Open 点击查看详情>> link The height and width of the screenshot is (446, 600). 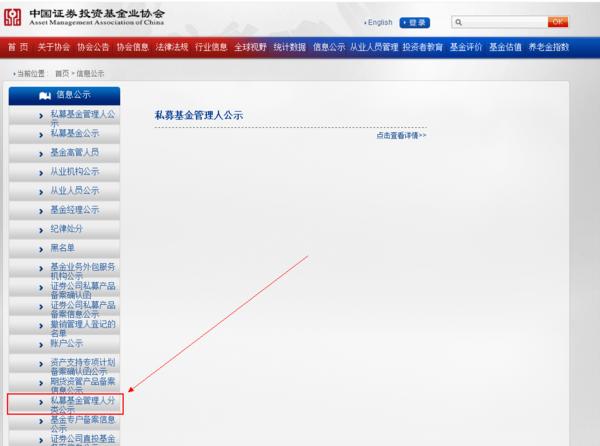401,135
